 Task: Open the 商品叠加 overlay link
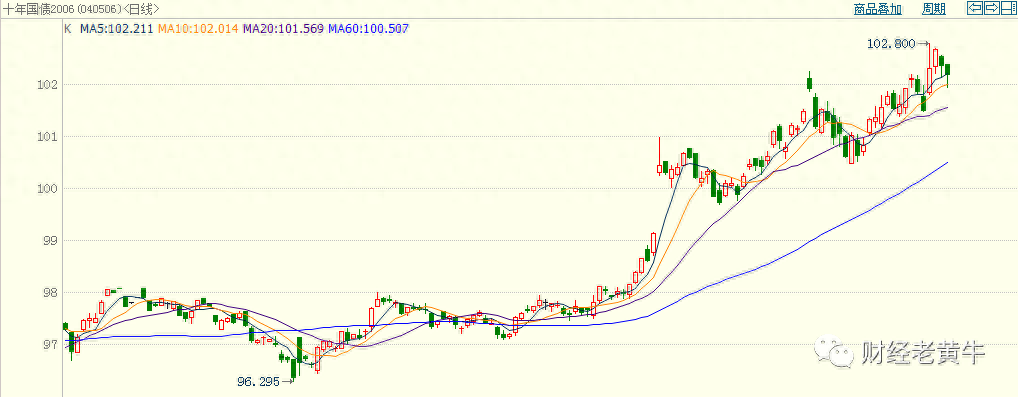pos(878,9)
